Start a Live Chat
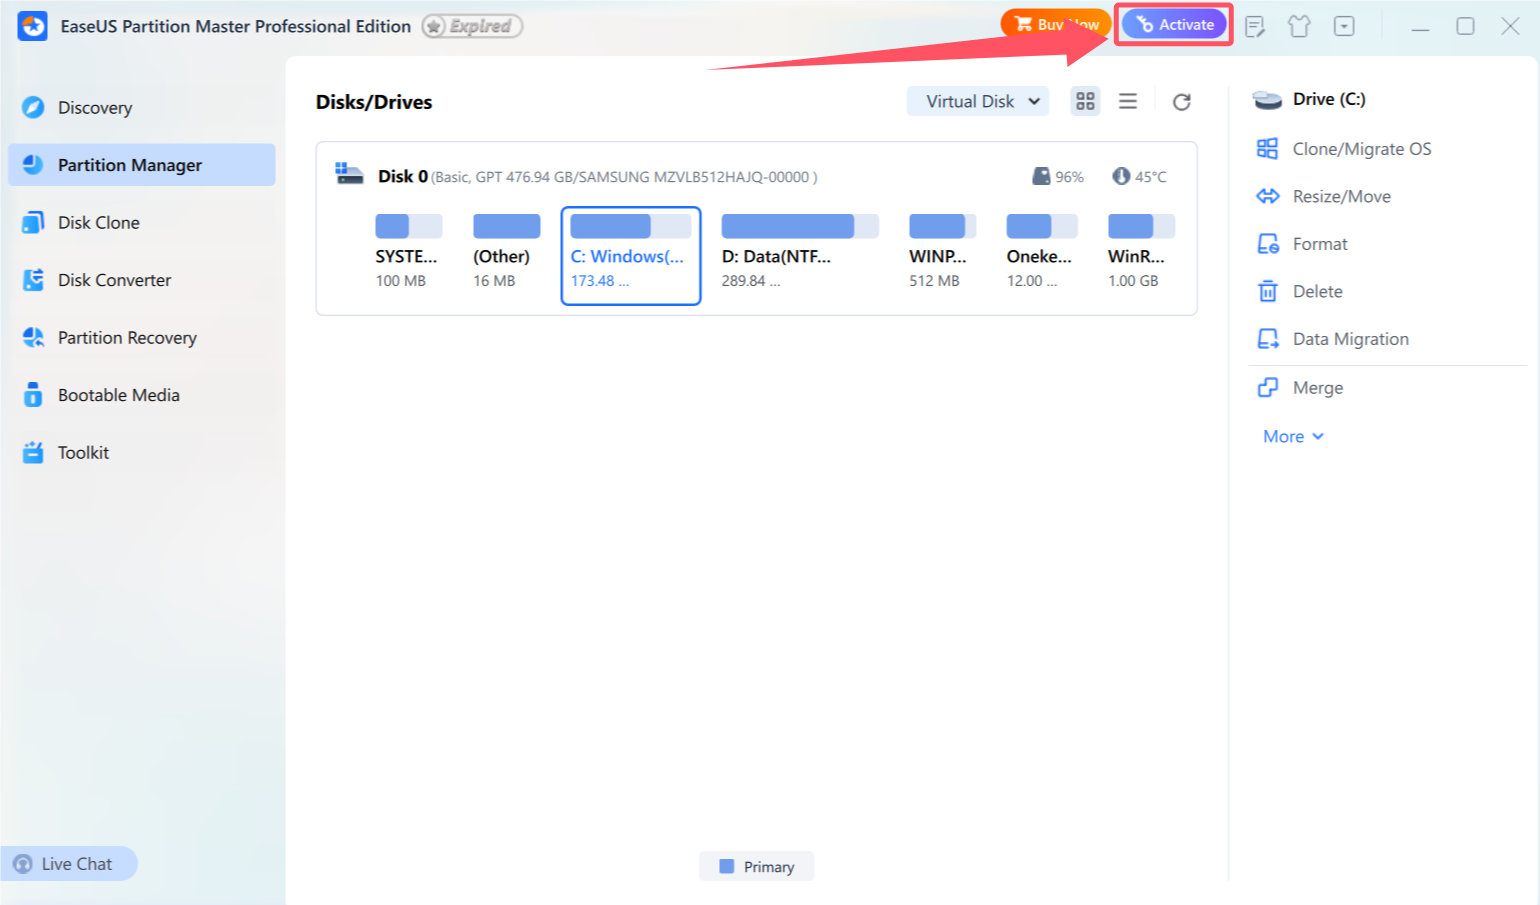 68,864
